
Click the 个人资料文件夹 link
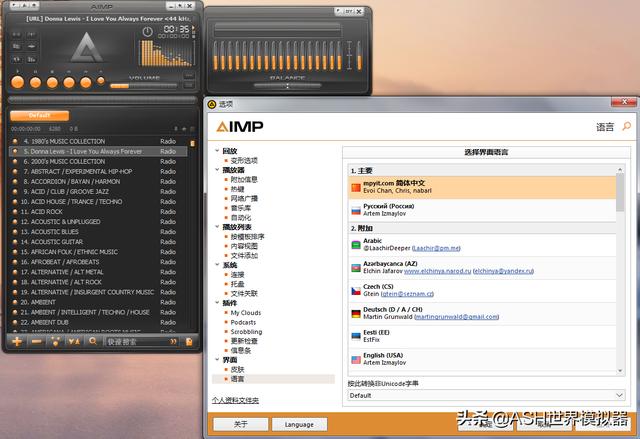tap(235, 400)
